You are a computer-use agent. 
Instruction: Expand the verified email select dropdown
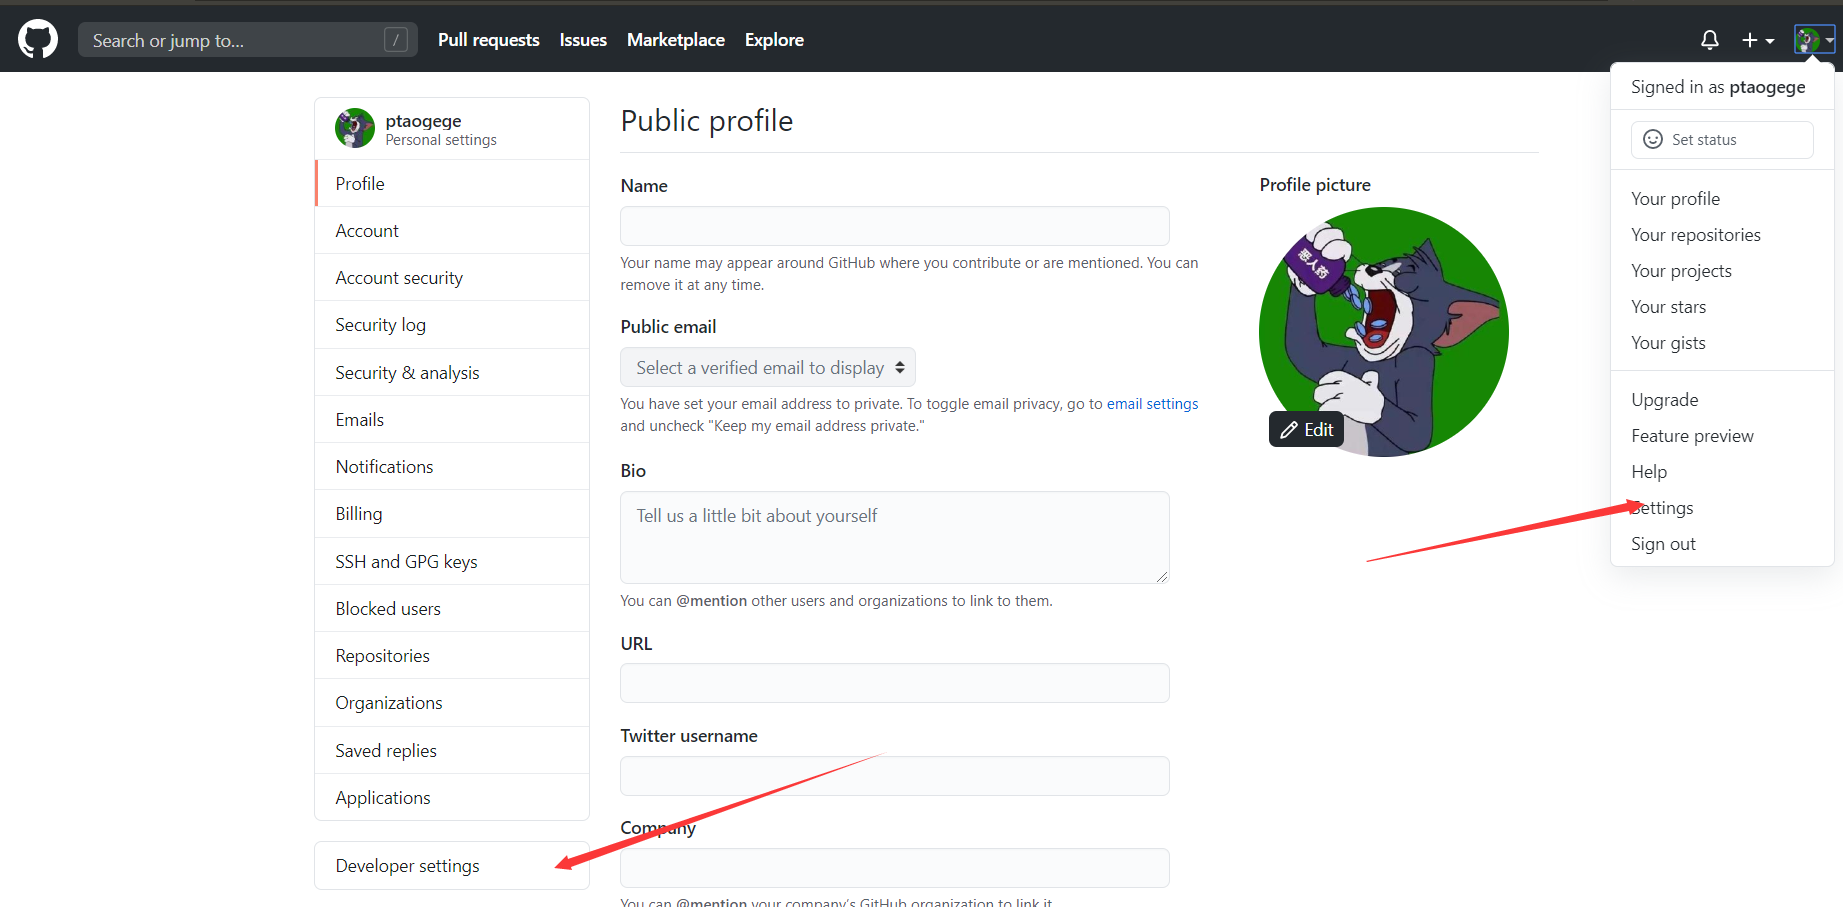pos(768,367)
